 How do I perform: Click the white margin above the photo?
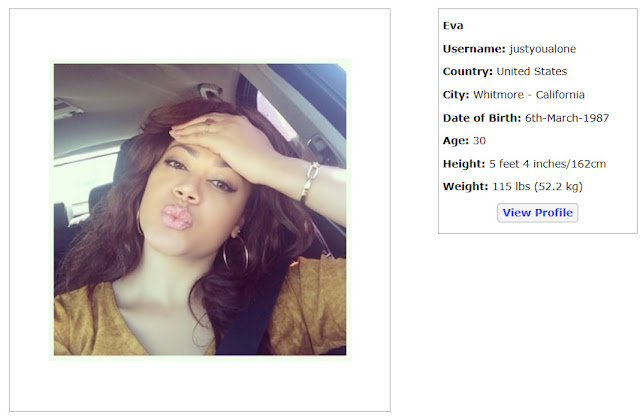200,35
